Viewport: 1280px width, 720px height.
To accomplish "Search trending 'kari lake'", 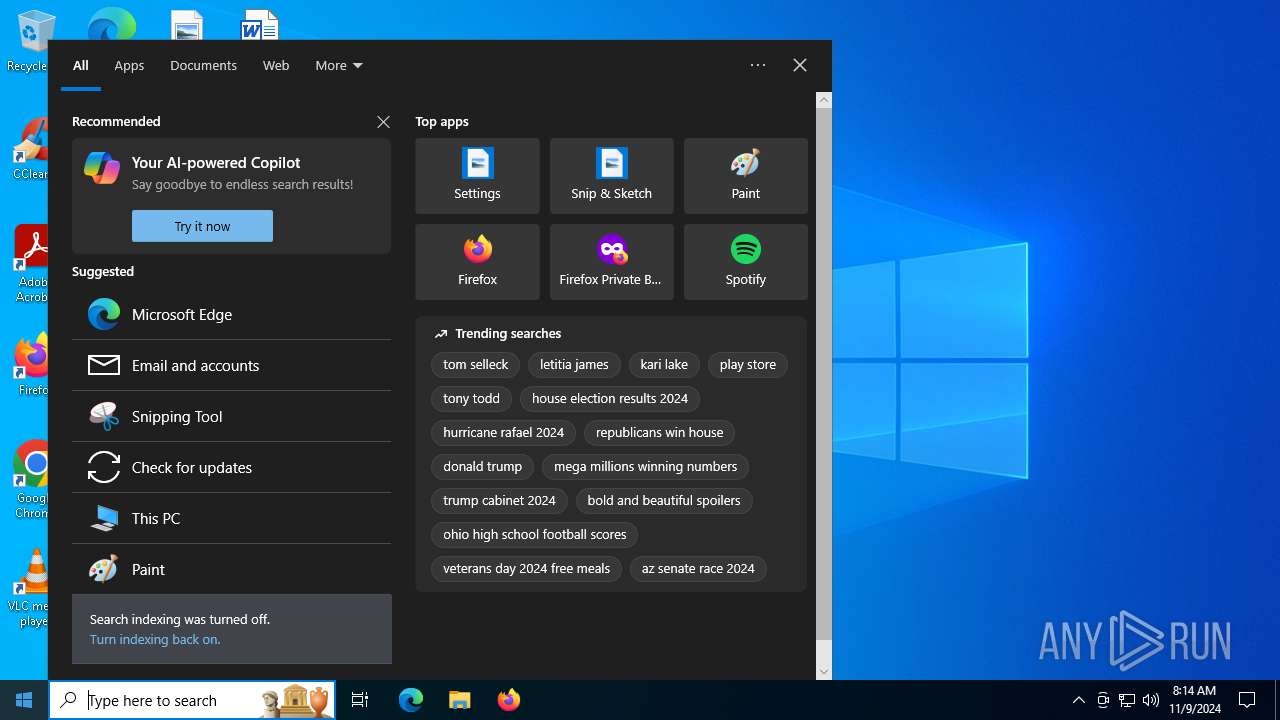I will (x=664, y=365).
